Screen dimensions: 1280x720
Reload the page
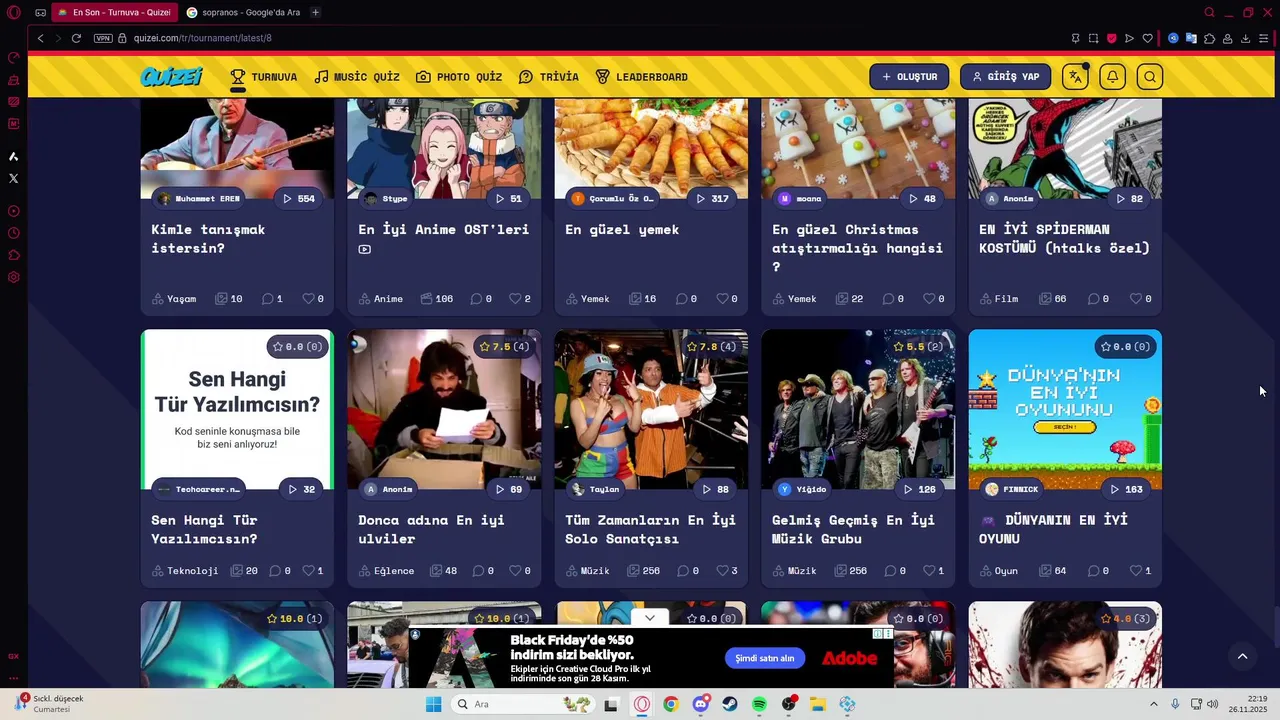click(76, 38)
